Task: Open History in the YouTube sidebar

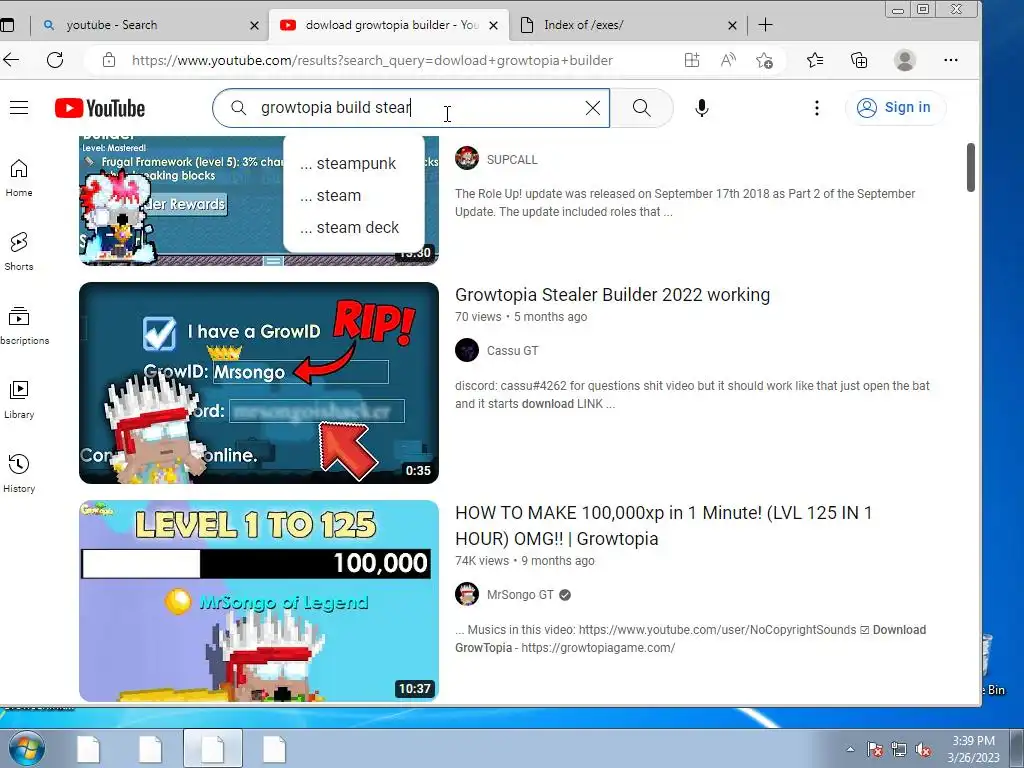Action: click(x=19, y=473)
